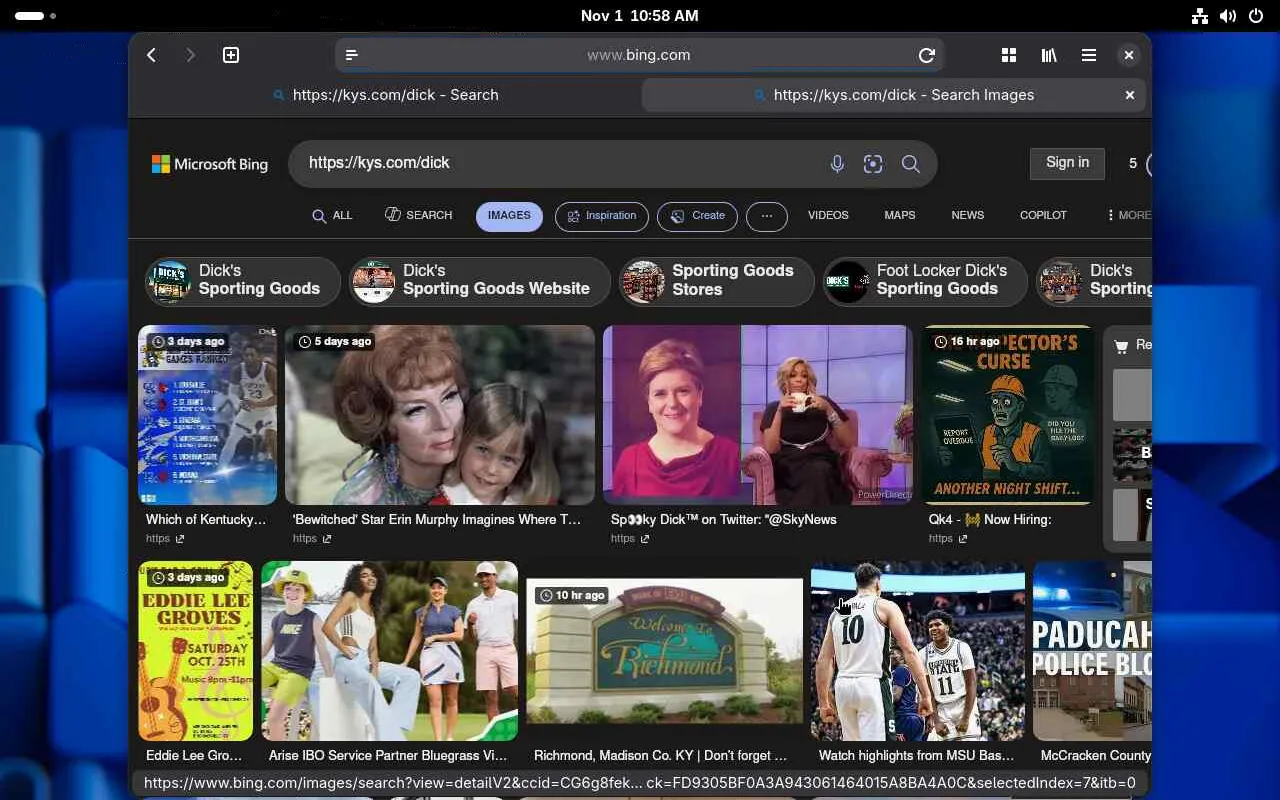Submit search with the magnifier icon

(x=910, y=164)
